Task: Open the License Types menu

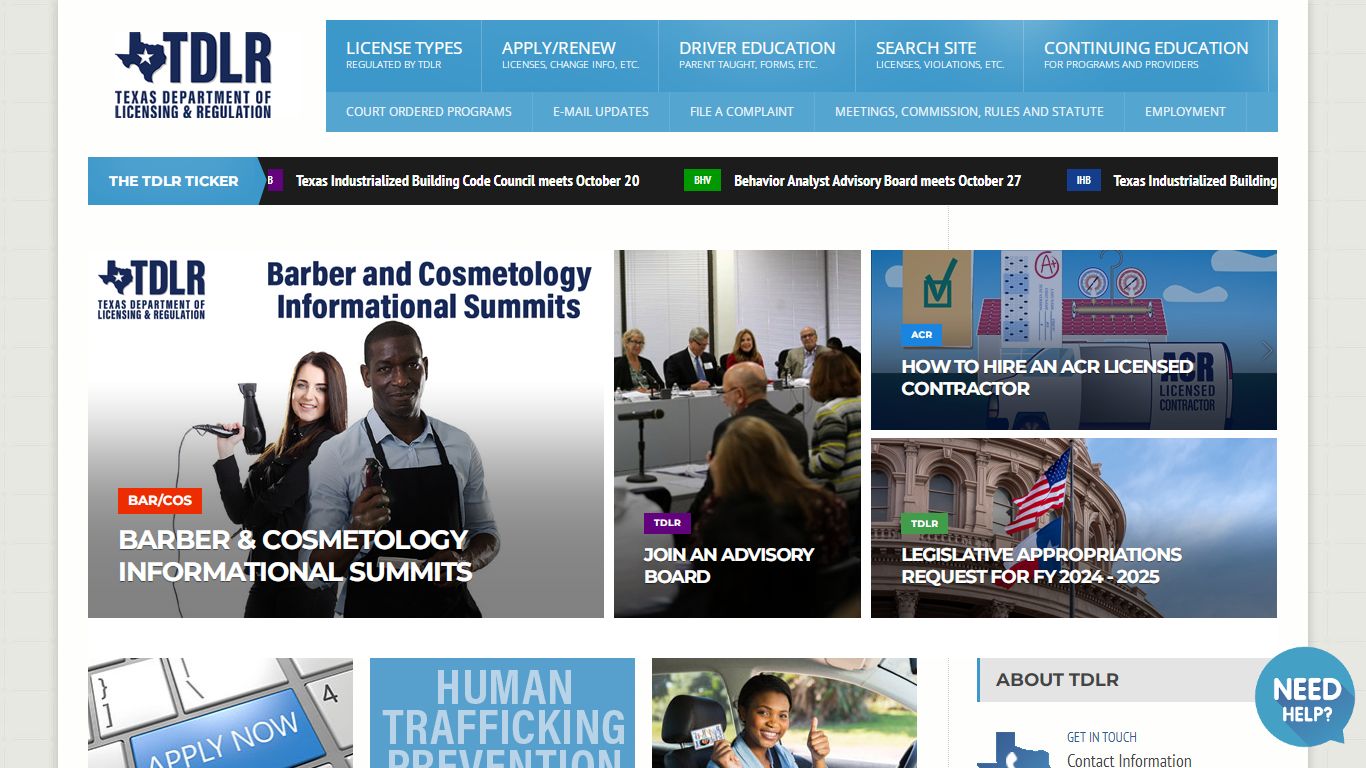Action: [x=404, y=56]
